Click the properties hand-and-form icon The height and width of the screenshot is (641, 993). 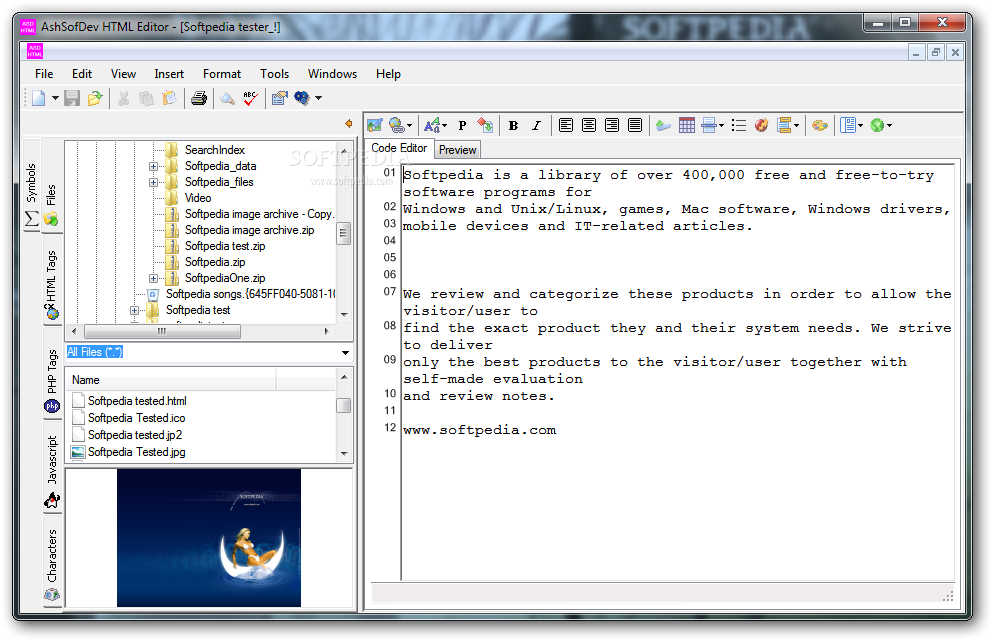[279, 98]
